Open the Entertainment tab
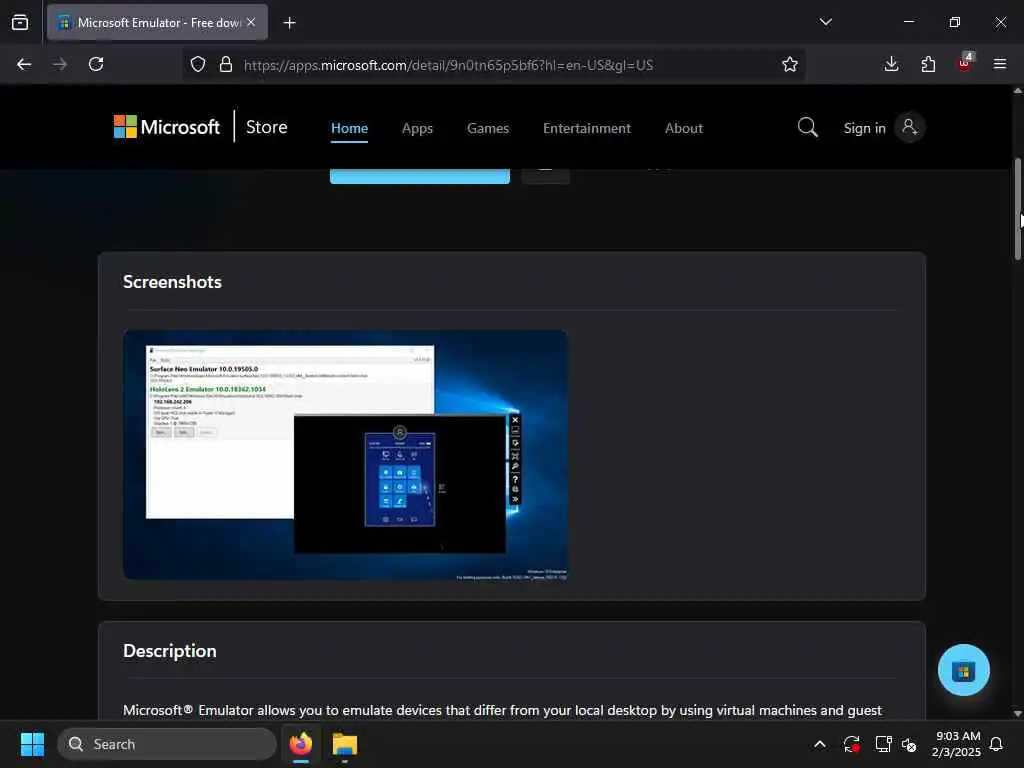The image size is (1024, 768). click(x=586, y=128)
